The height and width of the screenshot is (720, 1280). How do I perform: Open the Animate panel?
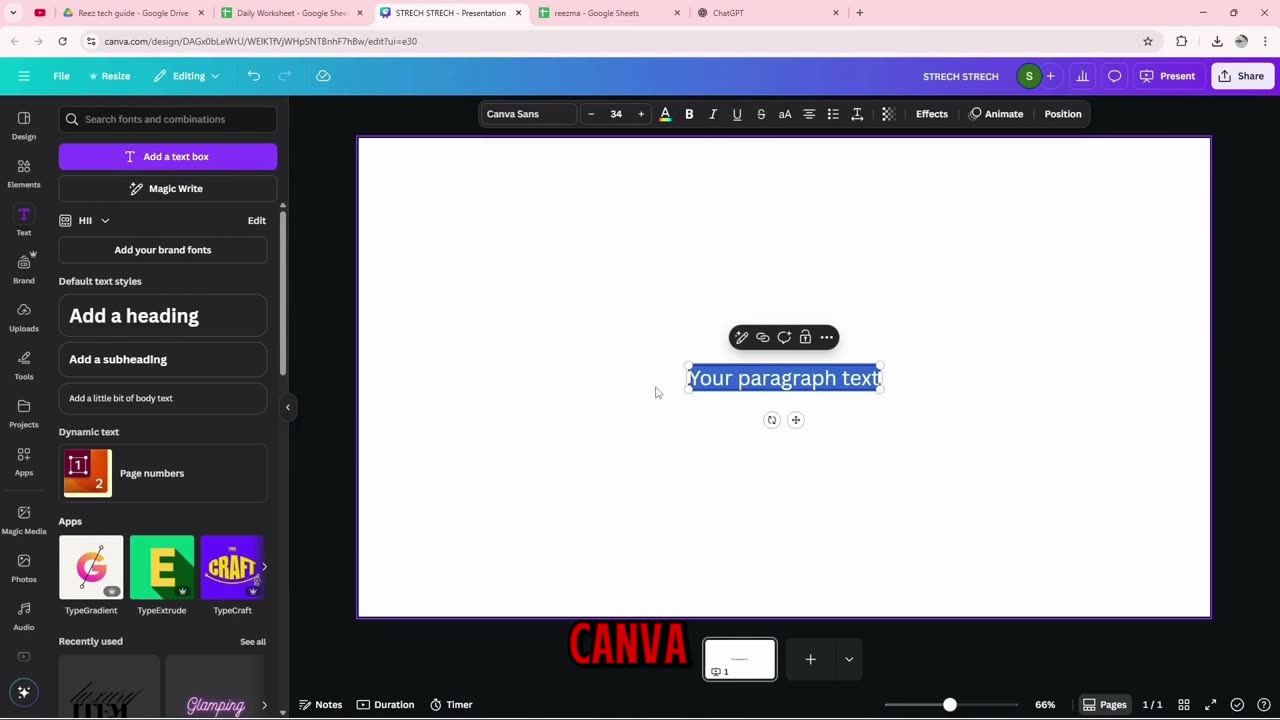click(x=996, y=114)
